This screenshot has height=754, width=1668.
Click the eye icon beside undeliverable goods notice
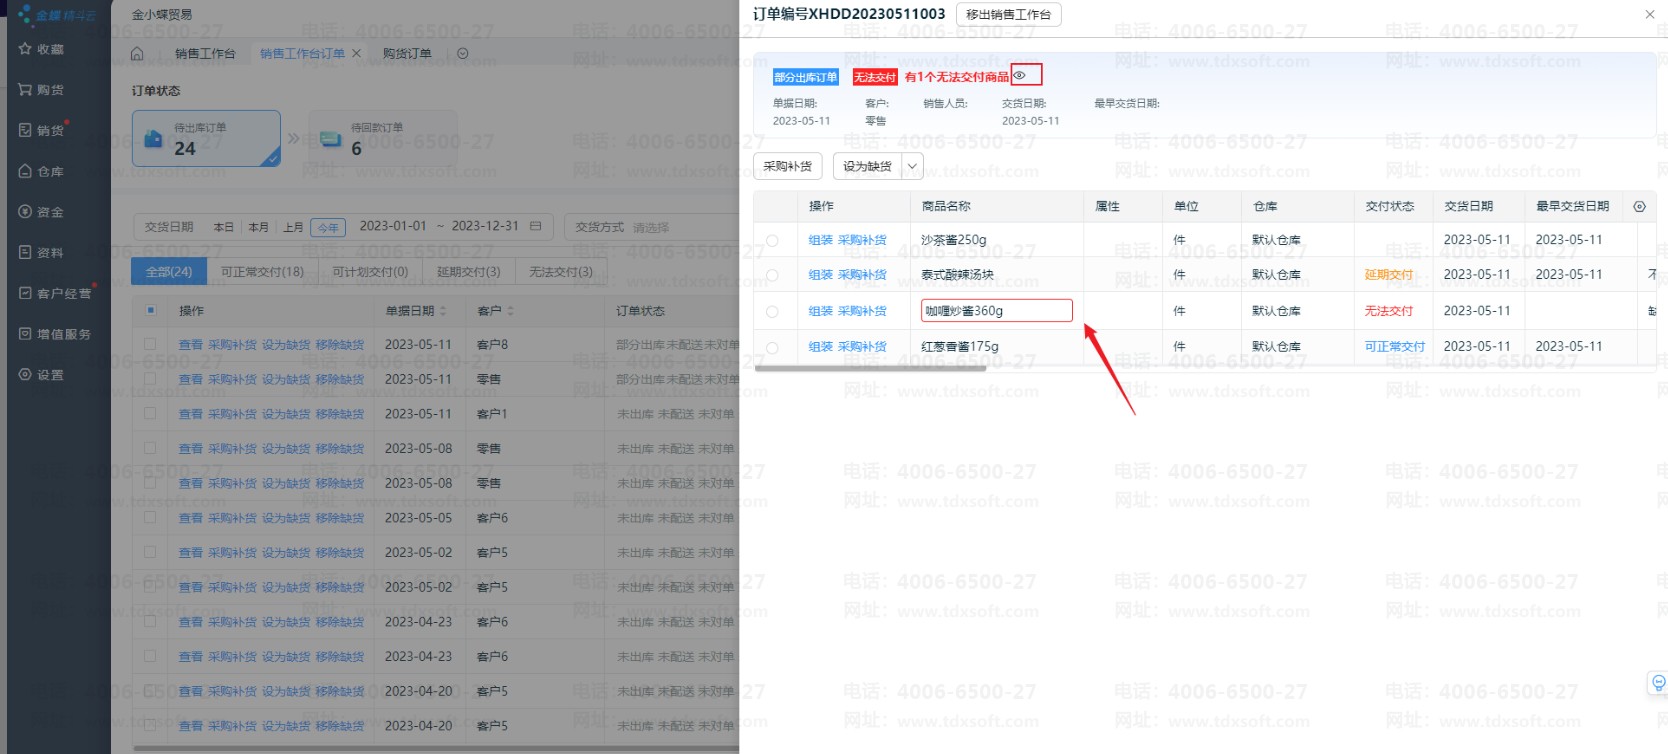[1020, 75]
